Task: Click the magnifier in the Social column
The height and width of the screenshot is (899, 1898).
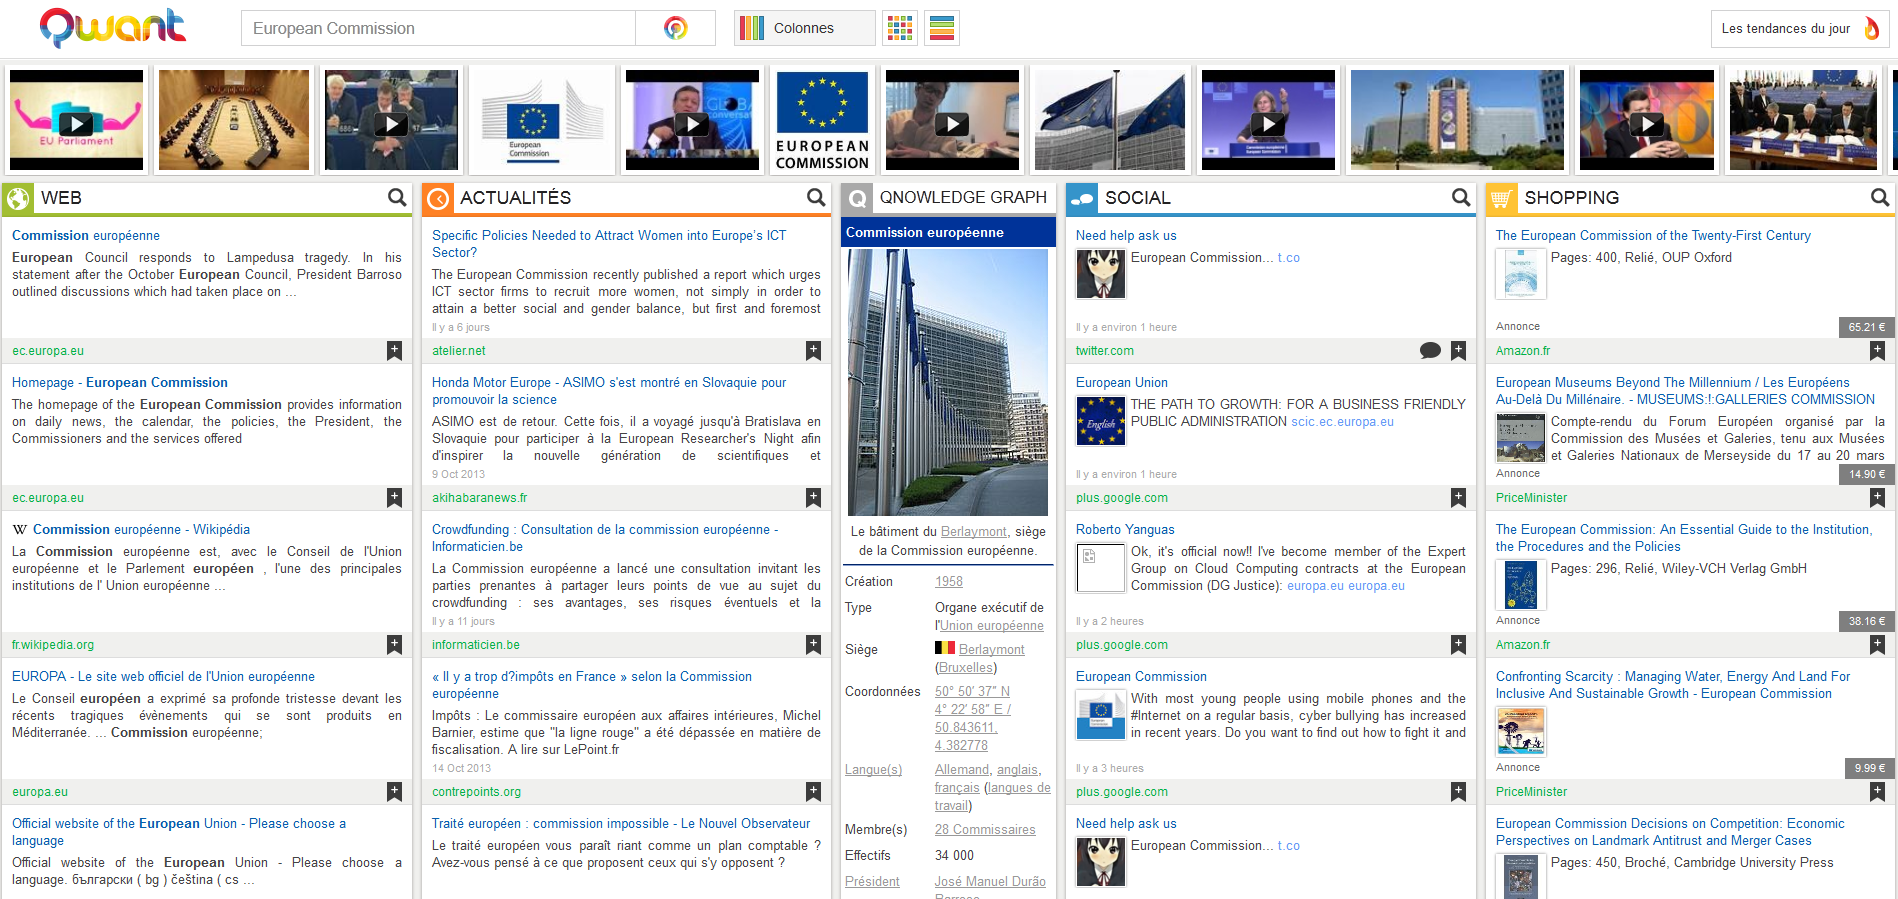Action: (x=1461, y=198)
